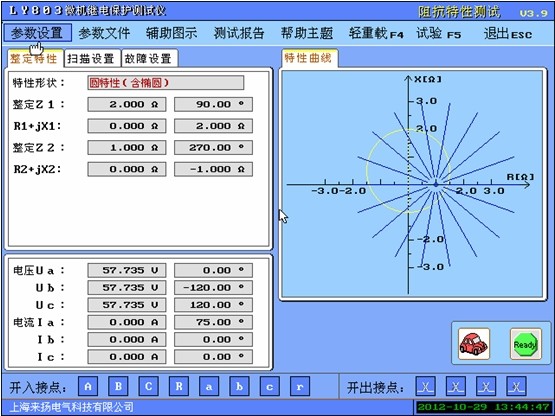
Task: Select input contact indicator R
Action: click(x=179, y=387)
